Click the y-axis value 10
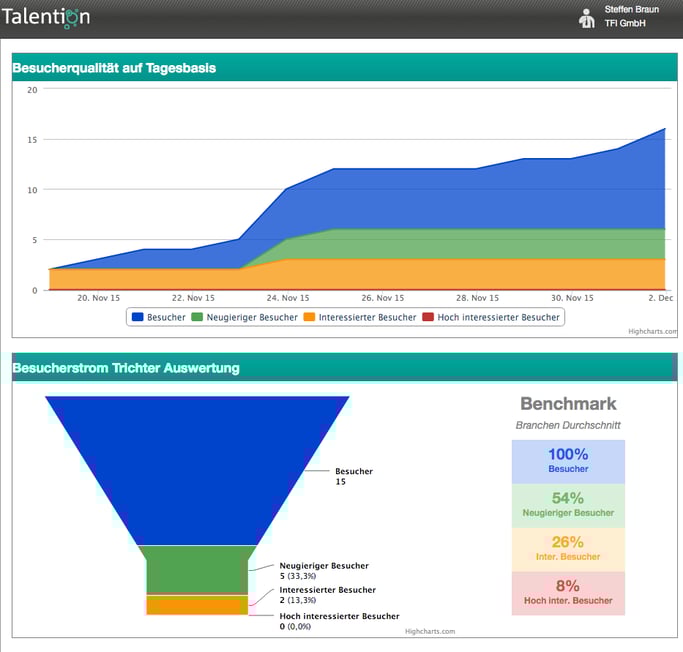 point(32,190)
